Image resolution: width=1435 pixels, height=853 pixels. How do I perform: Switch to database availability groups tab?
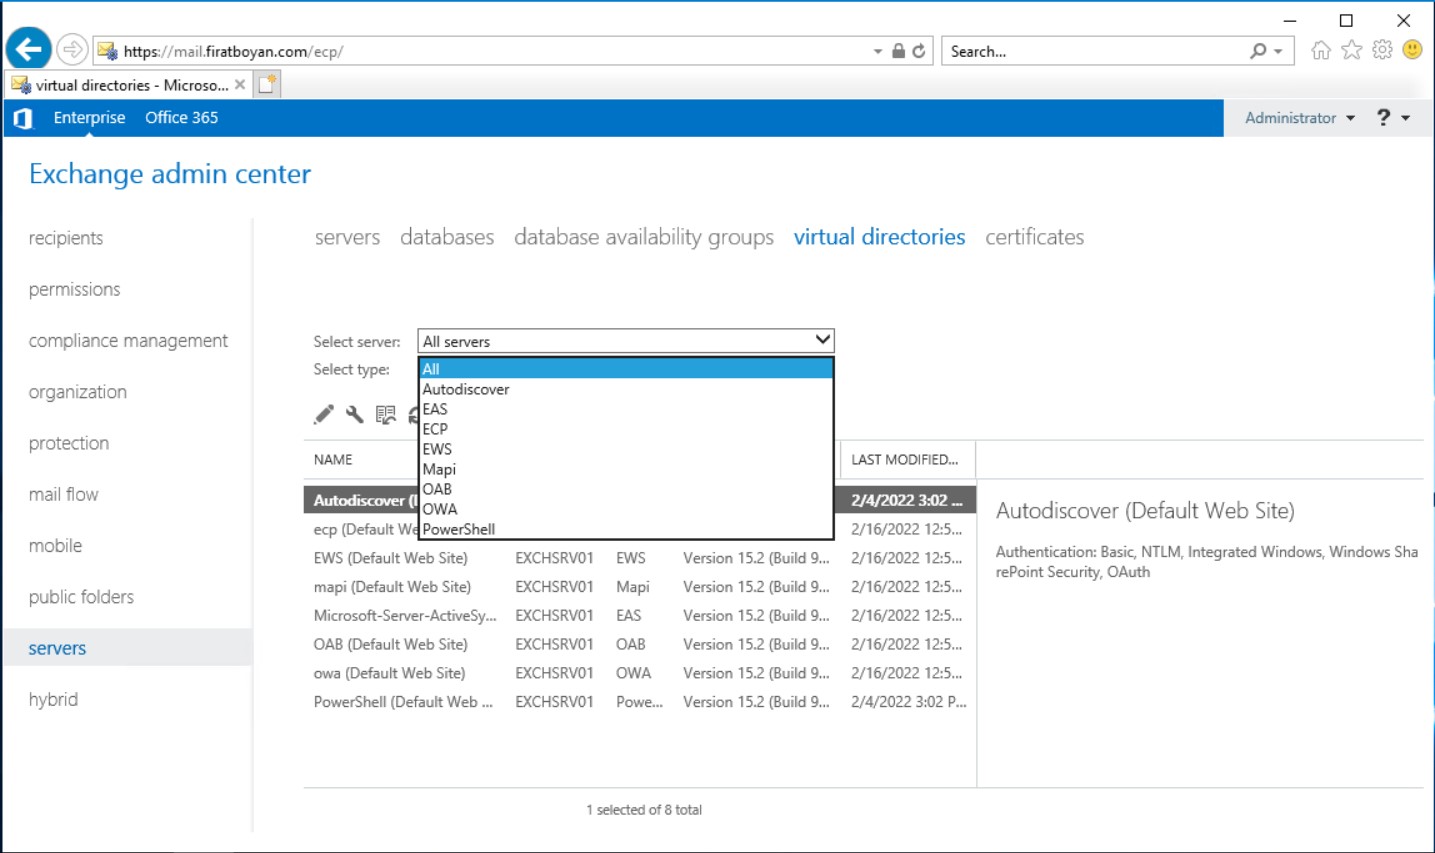[x=644, y=237]
